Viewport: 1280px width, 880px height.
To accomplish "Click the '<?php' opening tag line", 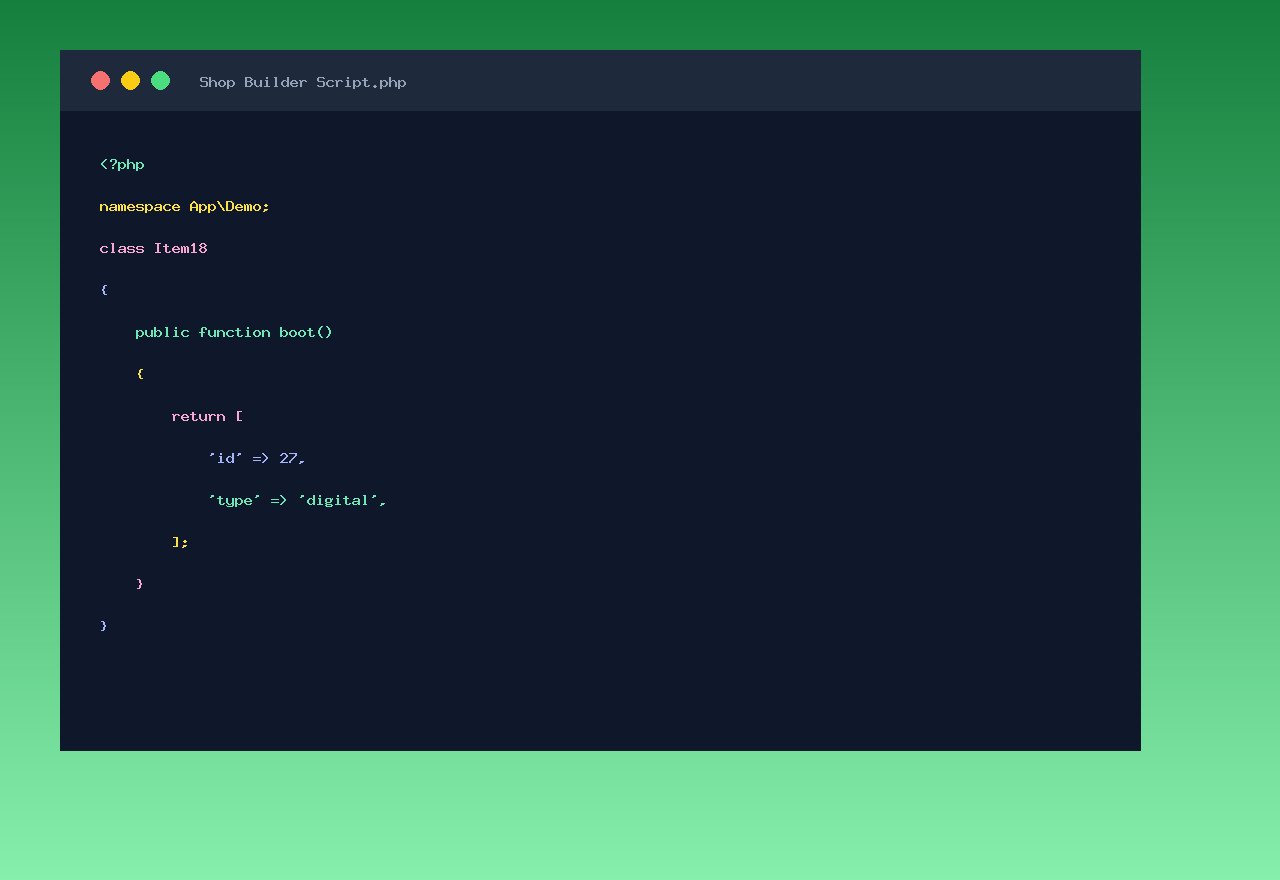I will click(122, 165).
